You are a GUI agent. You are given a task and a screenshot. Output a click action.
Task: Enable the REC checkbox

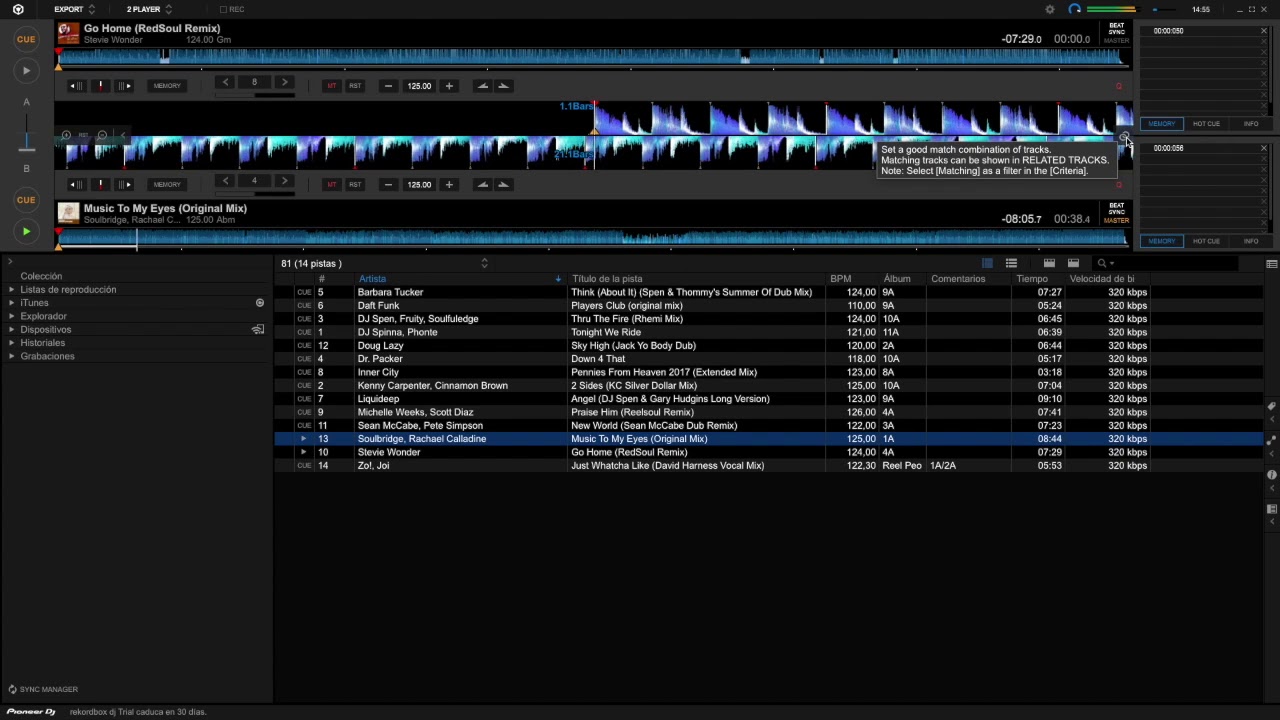click(222, 10)
